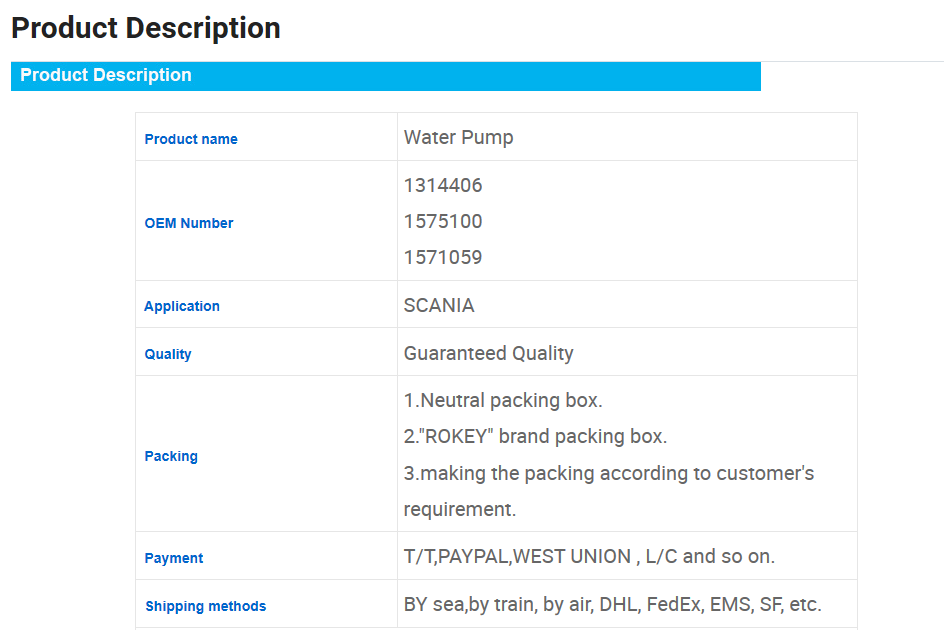The width and height of the screenshot is (944, 630).
Task: Select the Guaranteed Quality text
Action: pos(488,353)
